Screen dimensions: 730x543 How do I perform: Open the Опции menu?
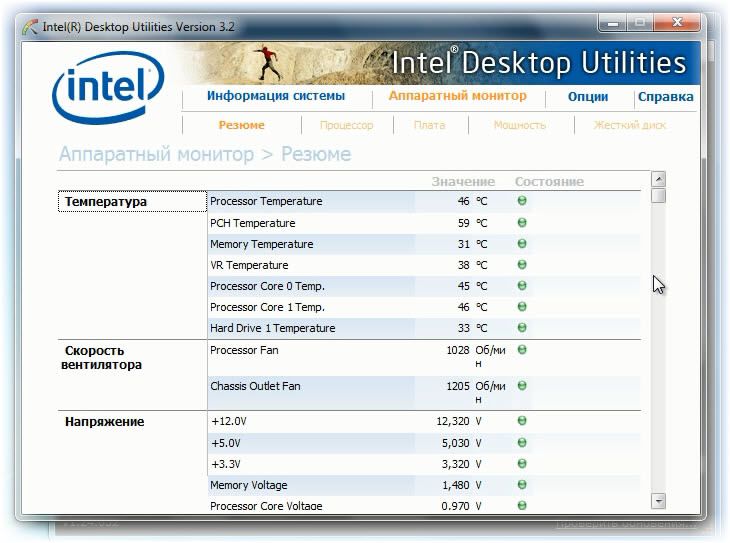[587, 97]
